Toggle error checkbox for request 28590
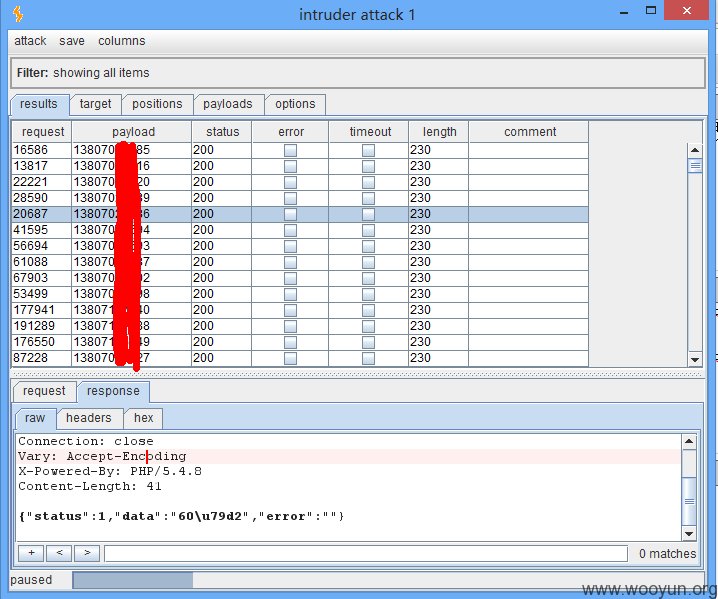This screenshot has width=718, height=599. click(x=290, y=198)
